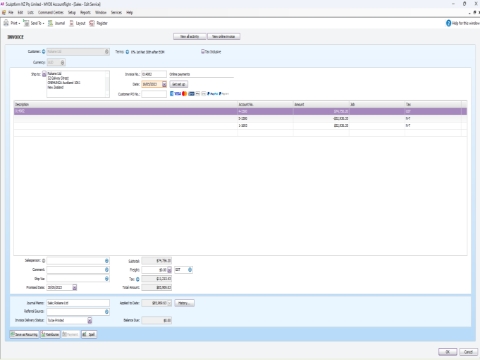Click the Amount column header

[x=321, y=104]
